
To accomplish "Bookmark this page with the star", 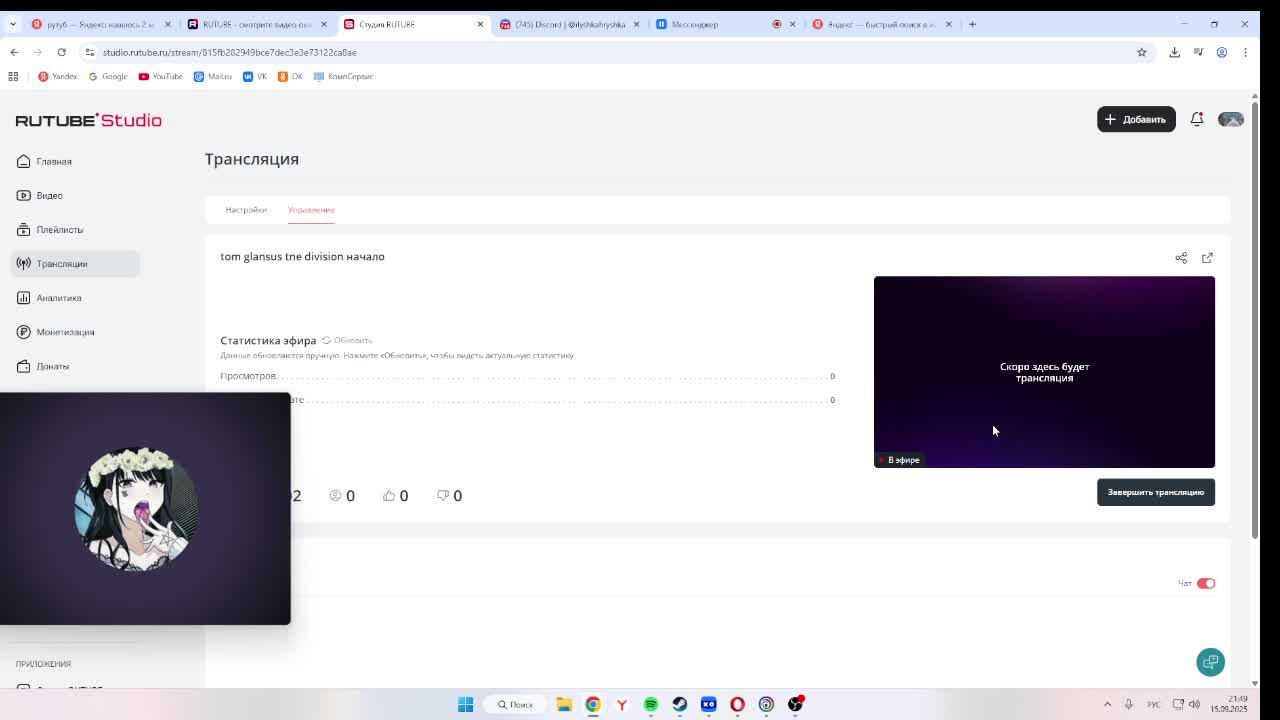I will point(1141,52).
